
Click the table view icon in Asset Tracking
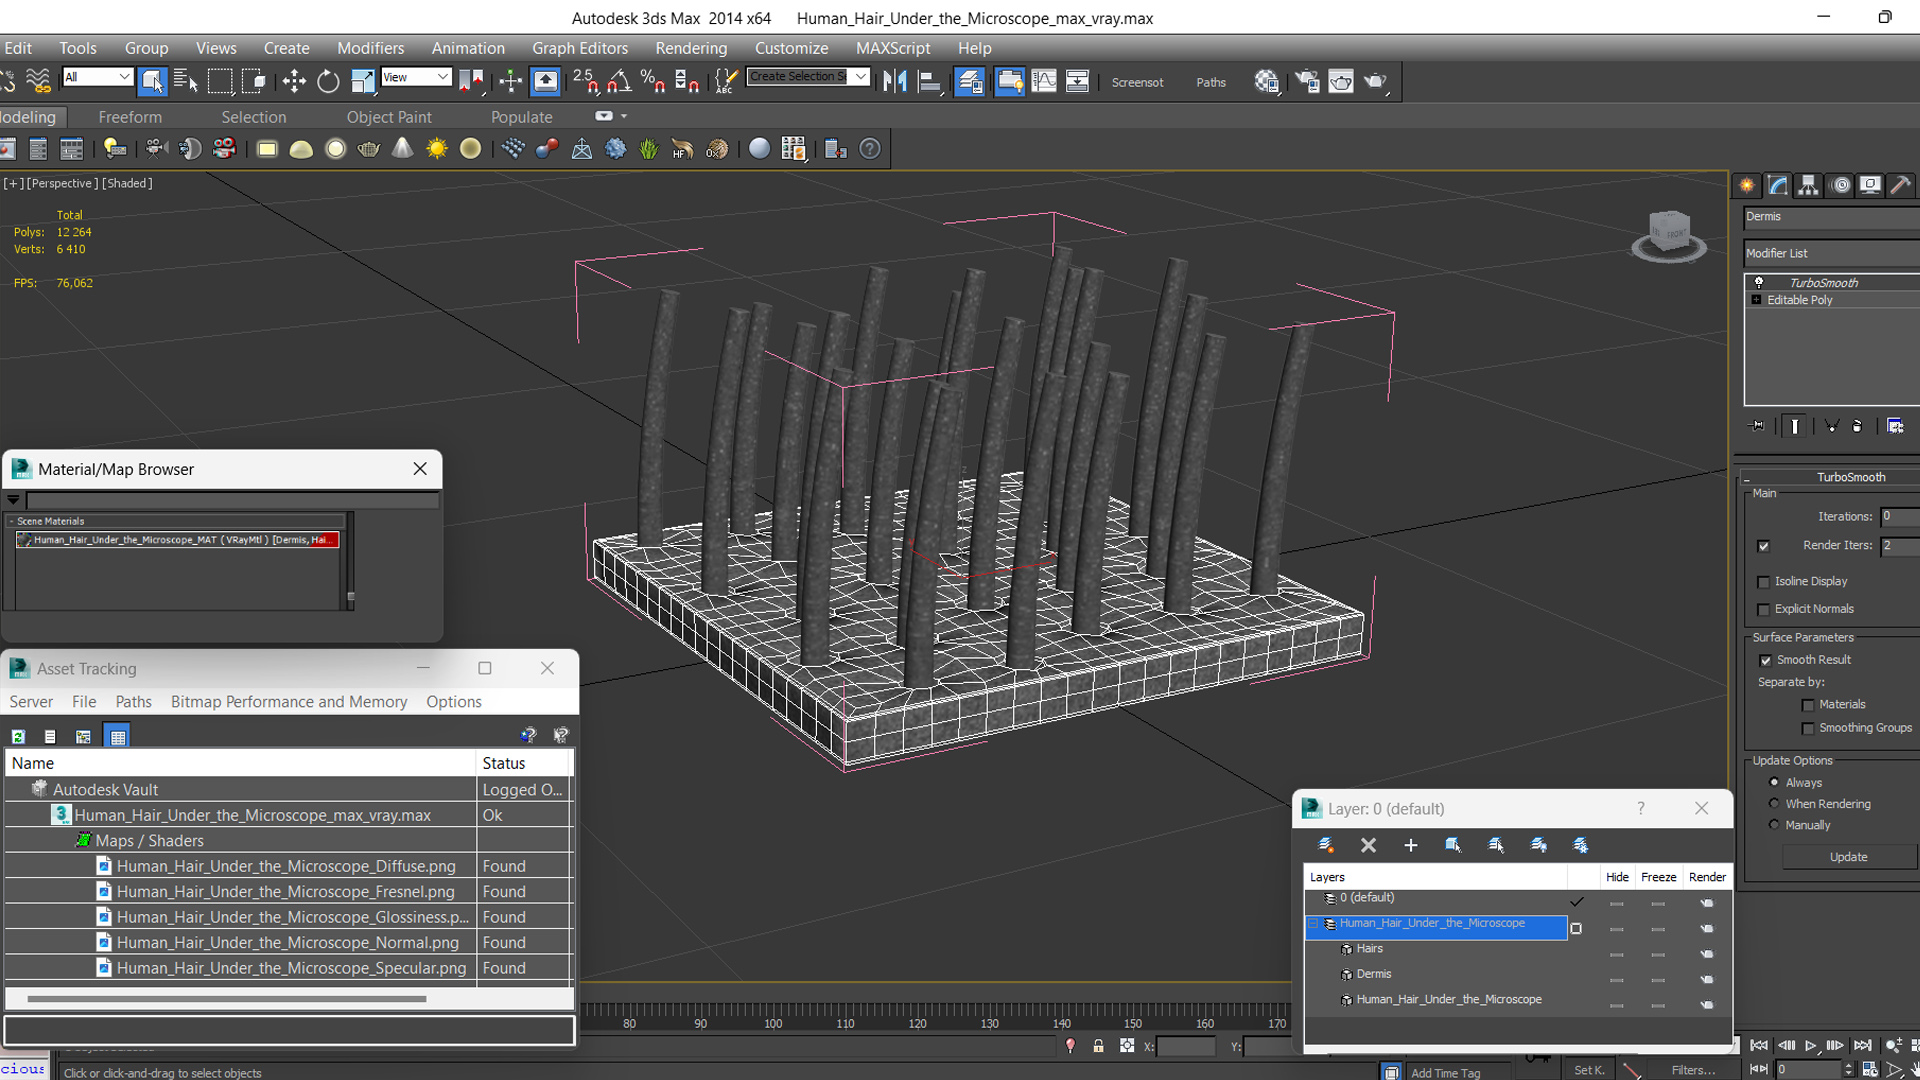click(118, 736)
